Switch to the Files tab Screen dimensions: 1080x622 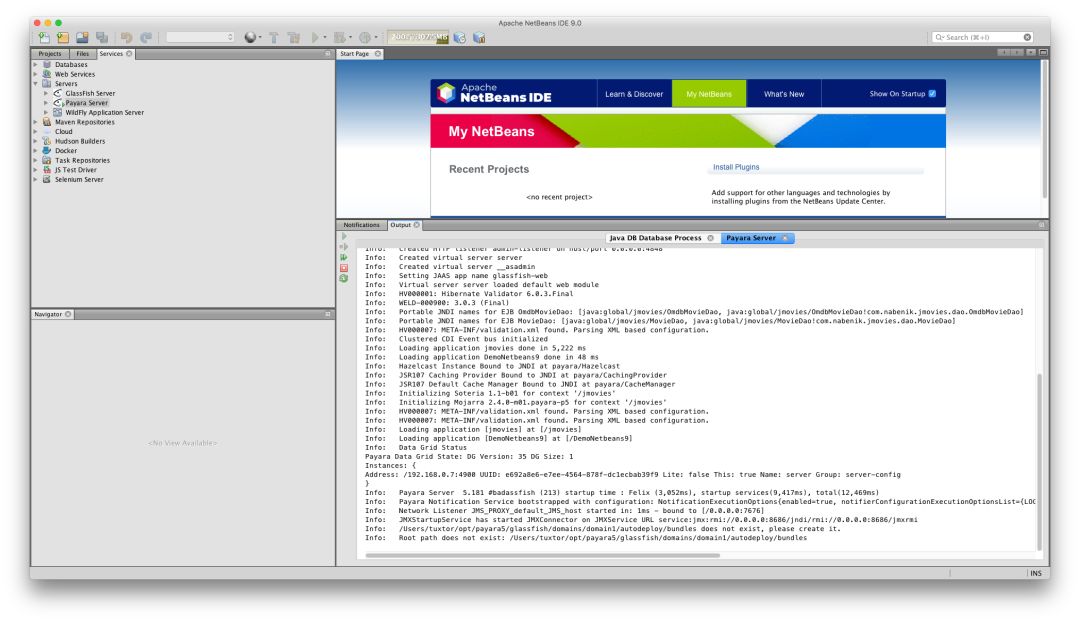coord(83,54)
